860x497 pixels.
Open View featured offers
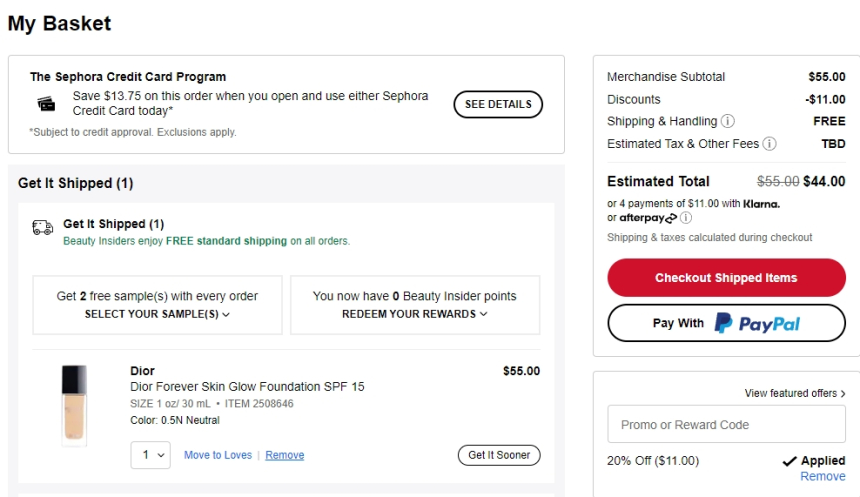click(x=795, y=393)
